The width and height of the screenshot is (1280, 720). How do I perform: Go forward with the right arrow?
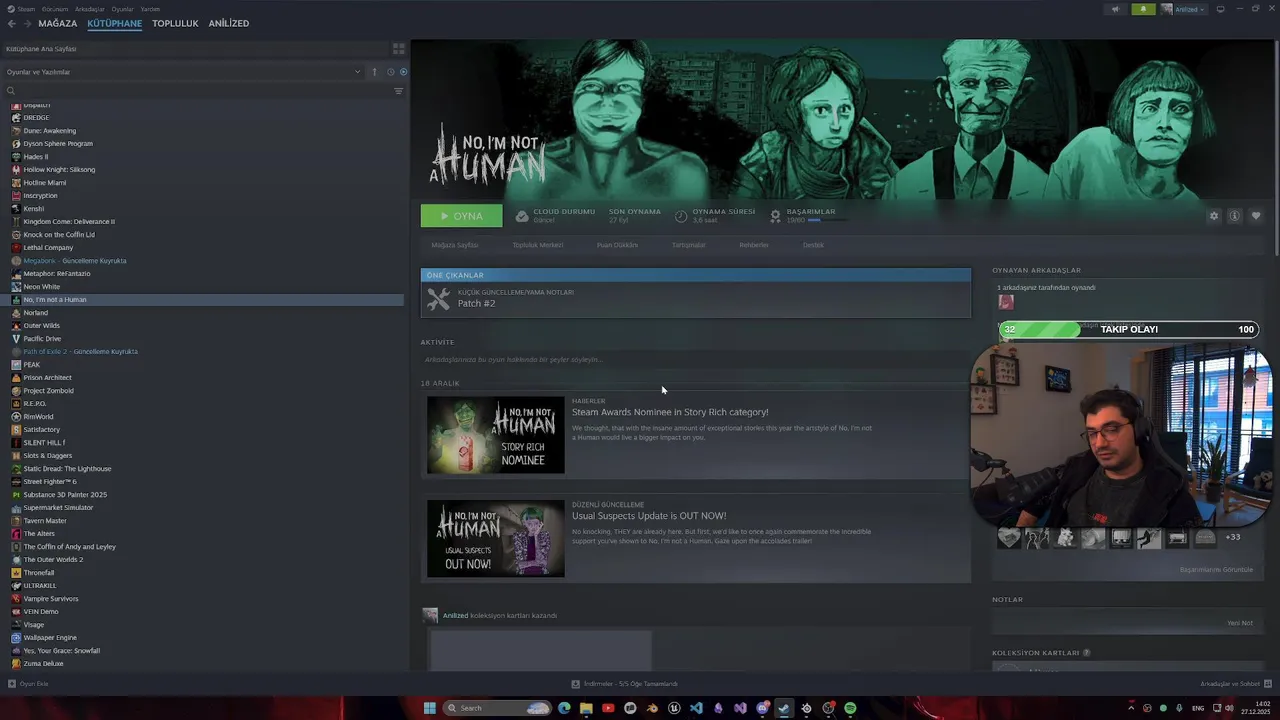(x=27, y=23)
